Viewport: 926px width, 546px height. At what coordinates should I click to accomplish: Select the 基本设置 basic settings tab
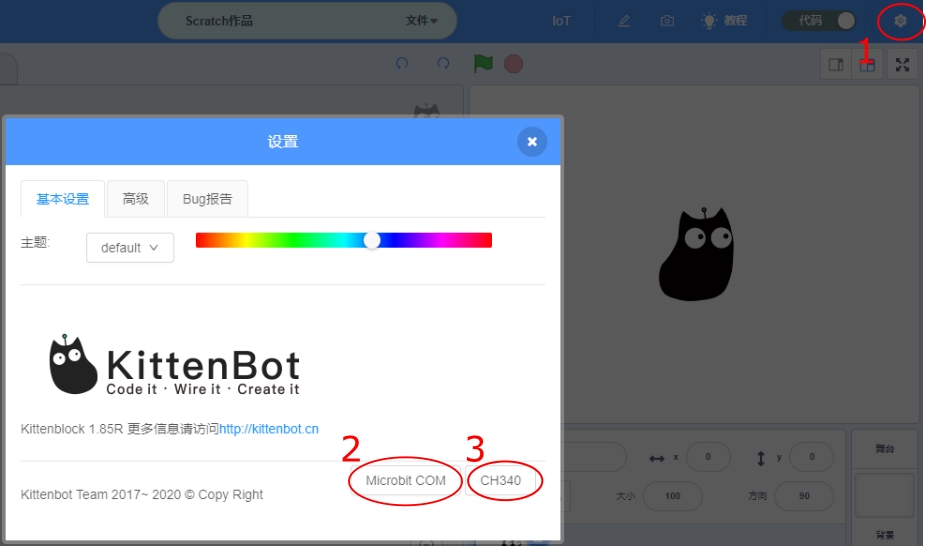(63, 199)
